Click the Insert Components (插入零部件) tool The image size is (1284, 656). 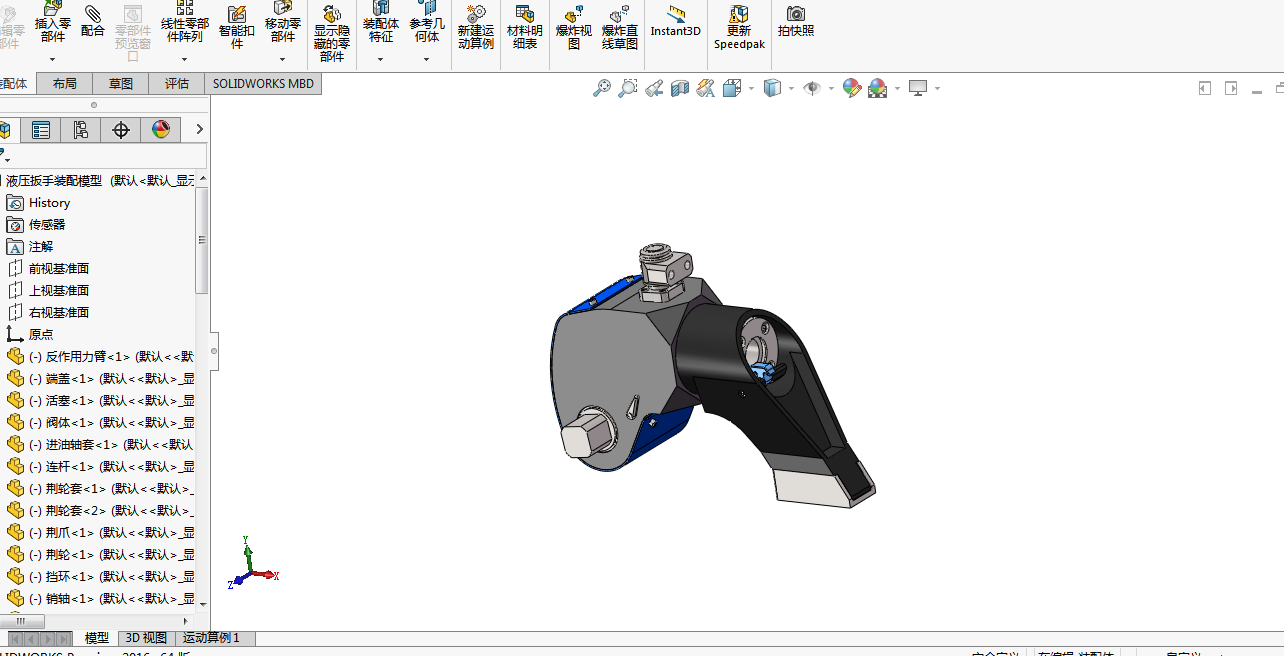pos(53,22)
